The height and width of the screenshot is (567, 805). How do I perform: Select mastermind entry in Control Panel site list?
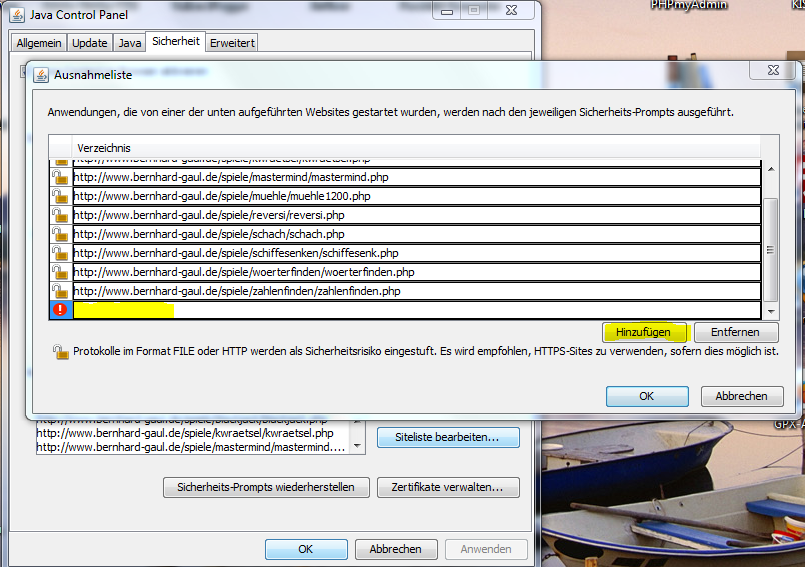[190, 447]
